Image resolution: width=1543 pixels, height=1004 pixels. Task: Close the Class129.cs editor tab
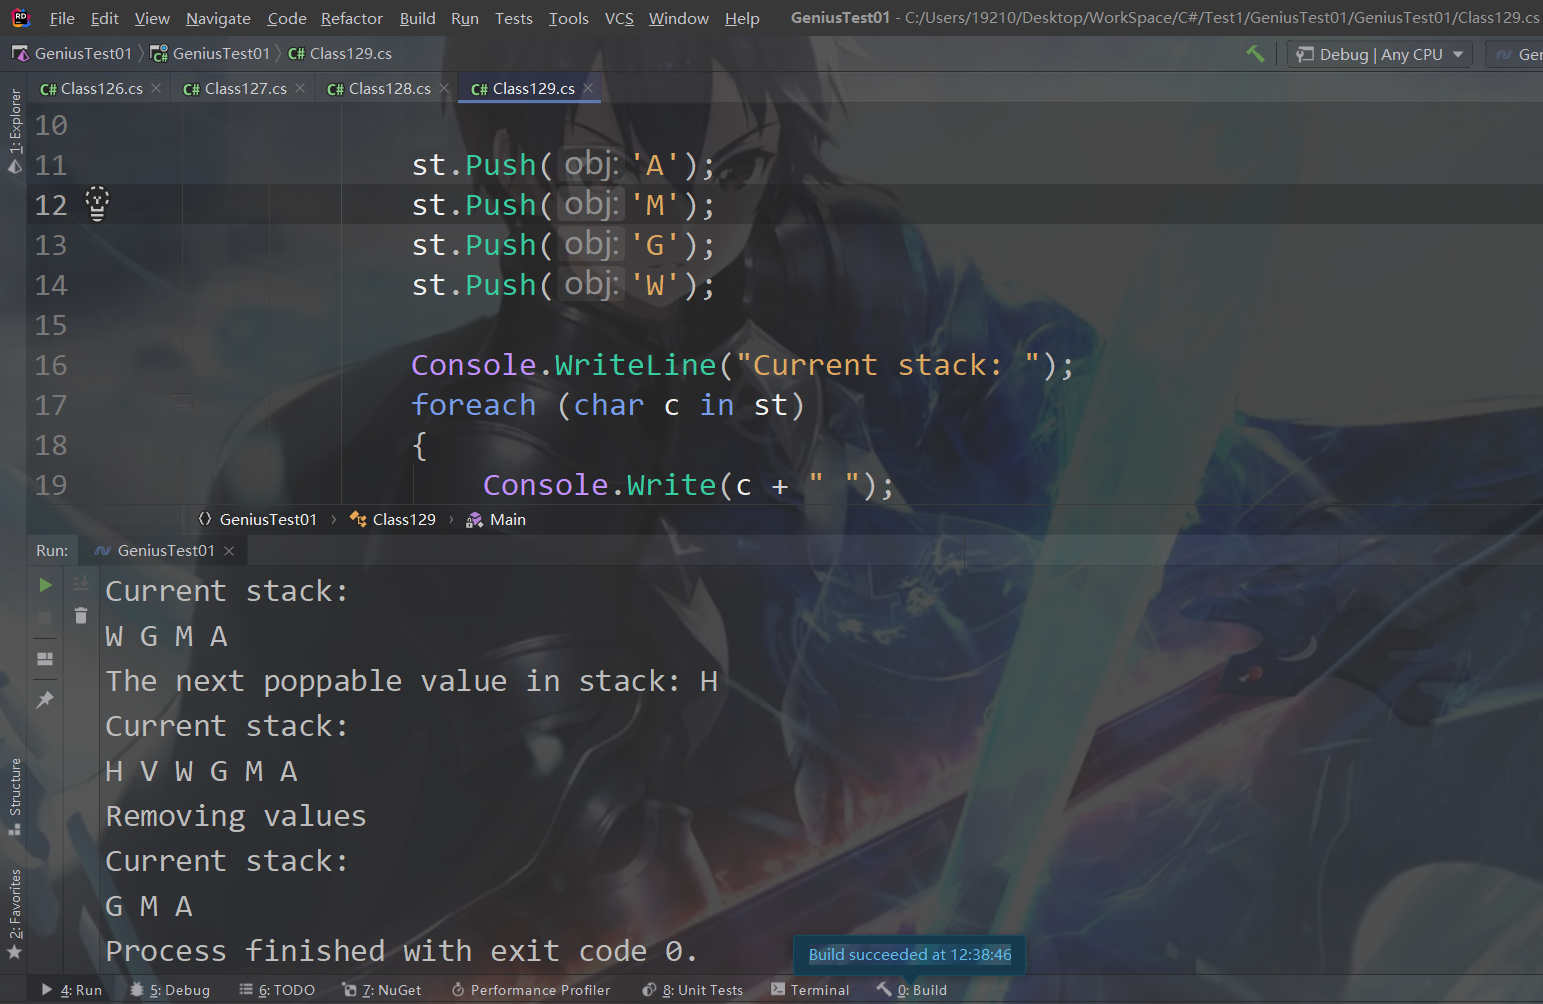[588, 88]
